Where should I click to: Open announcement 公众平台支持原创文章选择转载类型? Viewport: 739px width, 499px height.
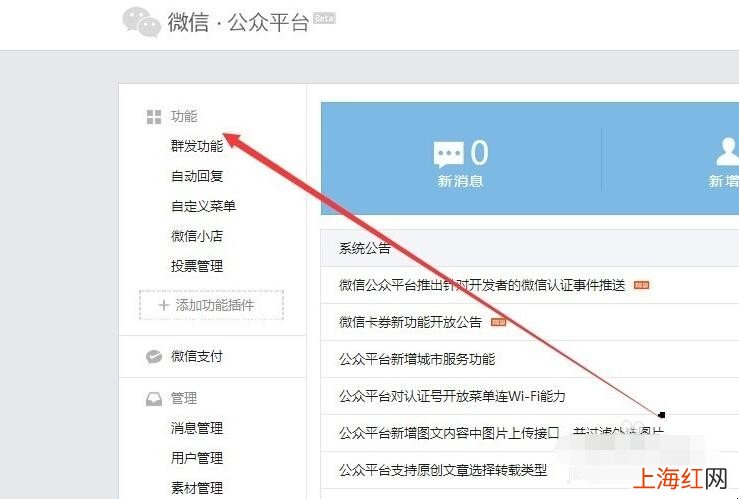tap(443, 470)
